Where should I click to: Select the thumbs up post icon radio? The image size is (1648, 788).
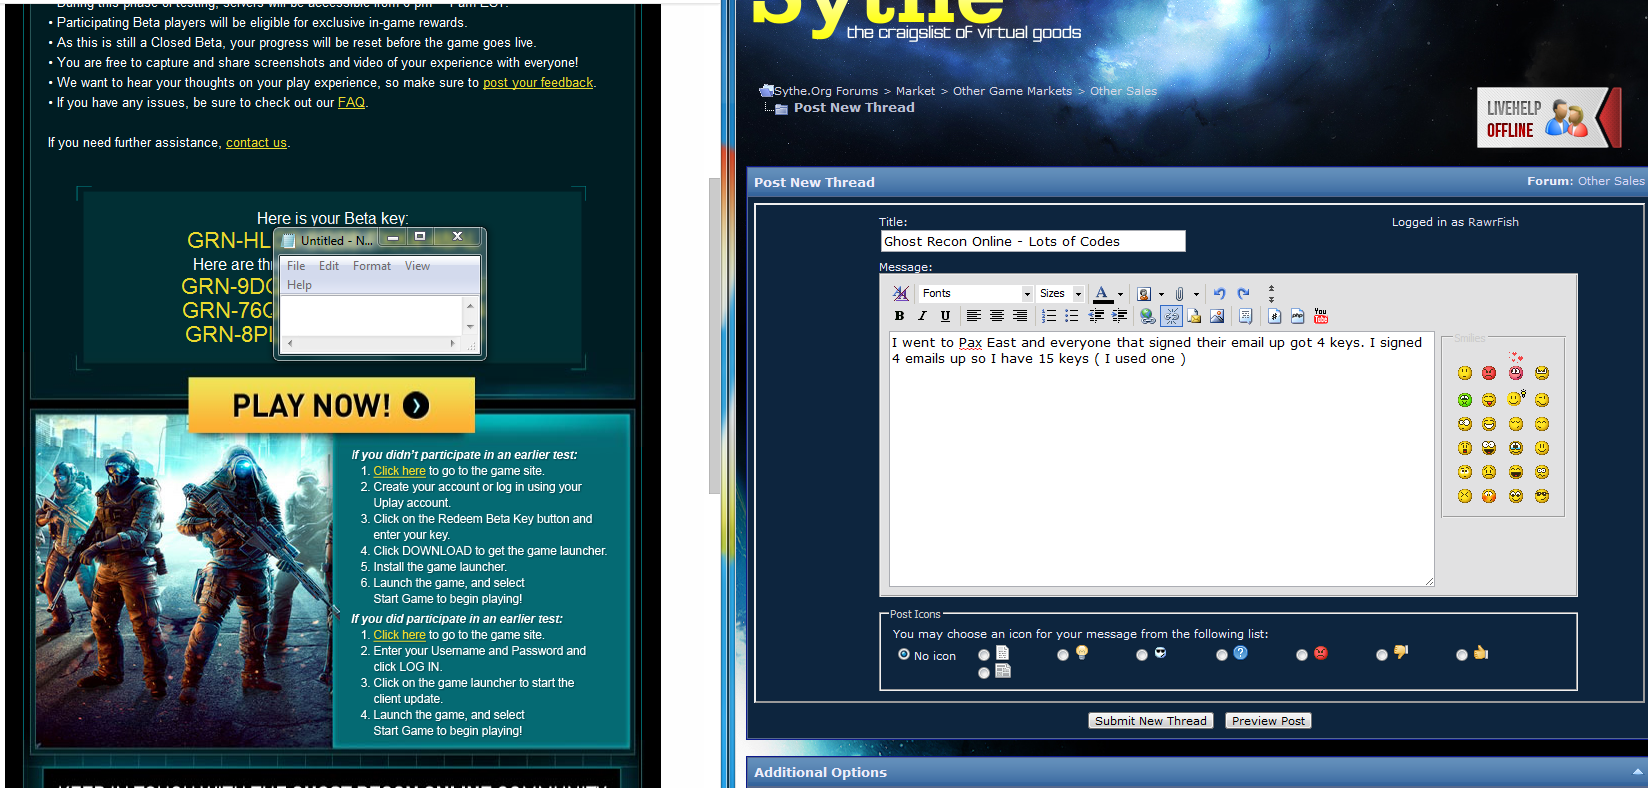point(1462,655)
